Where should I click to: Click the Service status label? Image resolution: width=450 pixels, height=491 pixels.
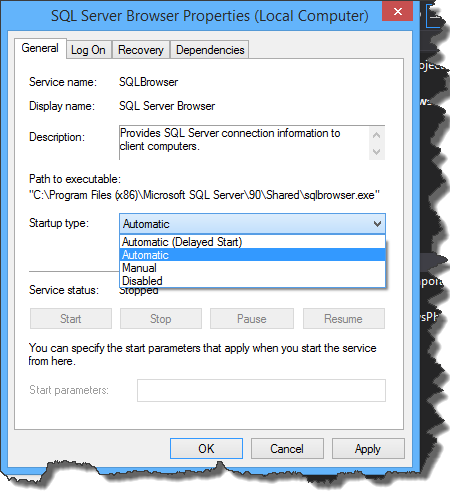click(64, 290)
